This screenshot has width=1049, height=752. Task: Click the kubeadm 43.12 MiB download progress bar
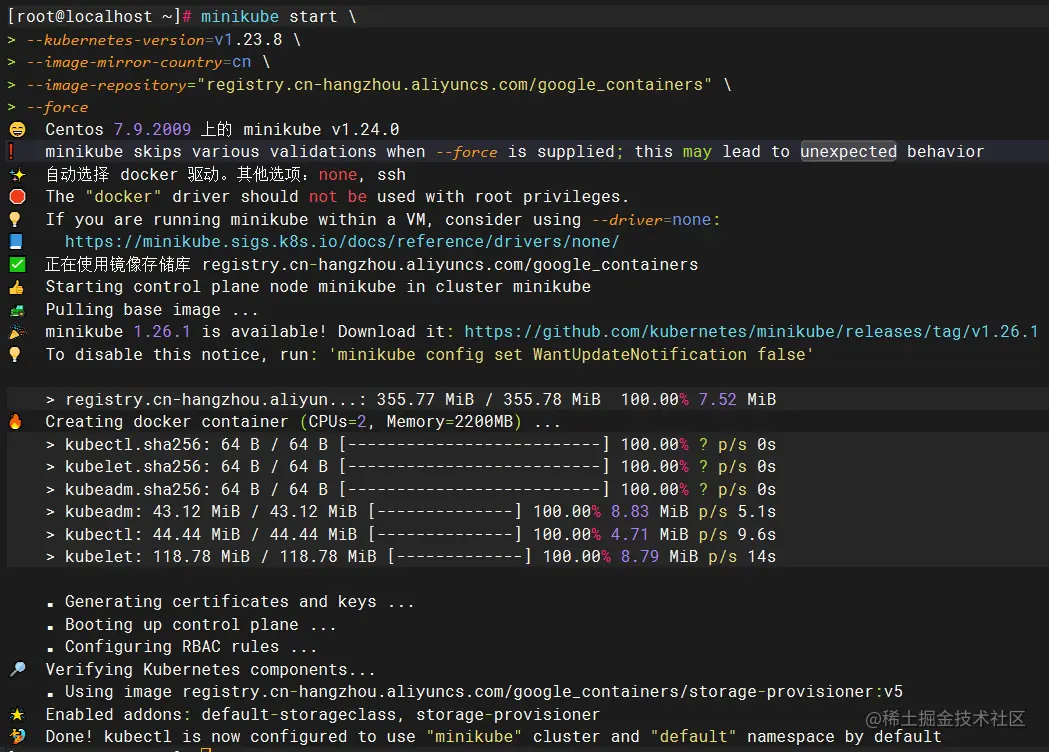[445, 512]
